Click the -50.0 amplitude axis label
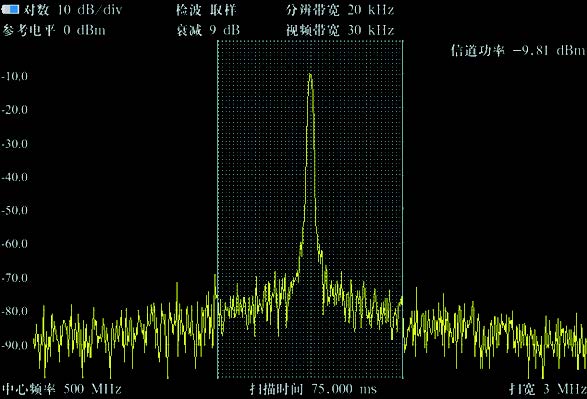The height and width of the screenshot is (399, 587). click(x=15, y=210)
